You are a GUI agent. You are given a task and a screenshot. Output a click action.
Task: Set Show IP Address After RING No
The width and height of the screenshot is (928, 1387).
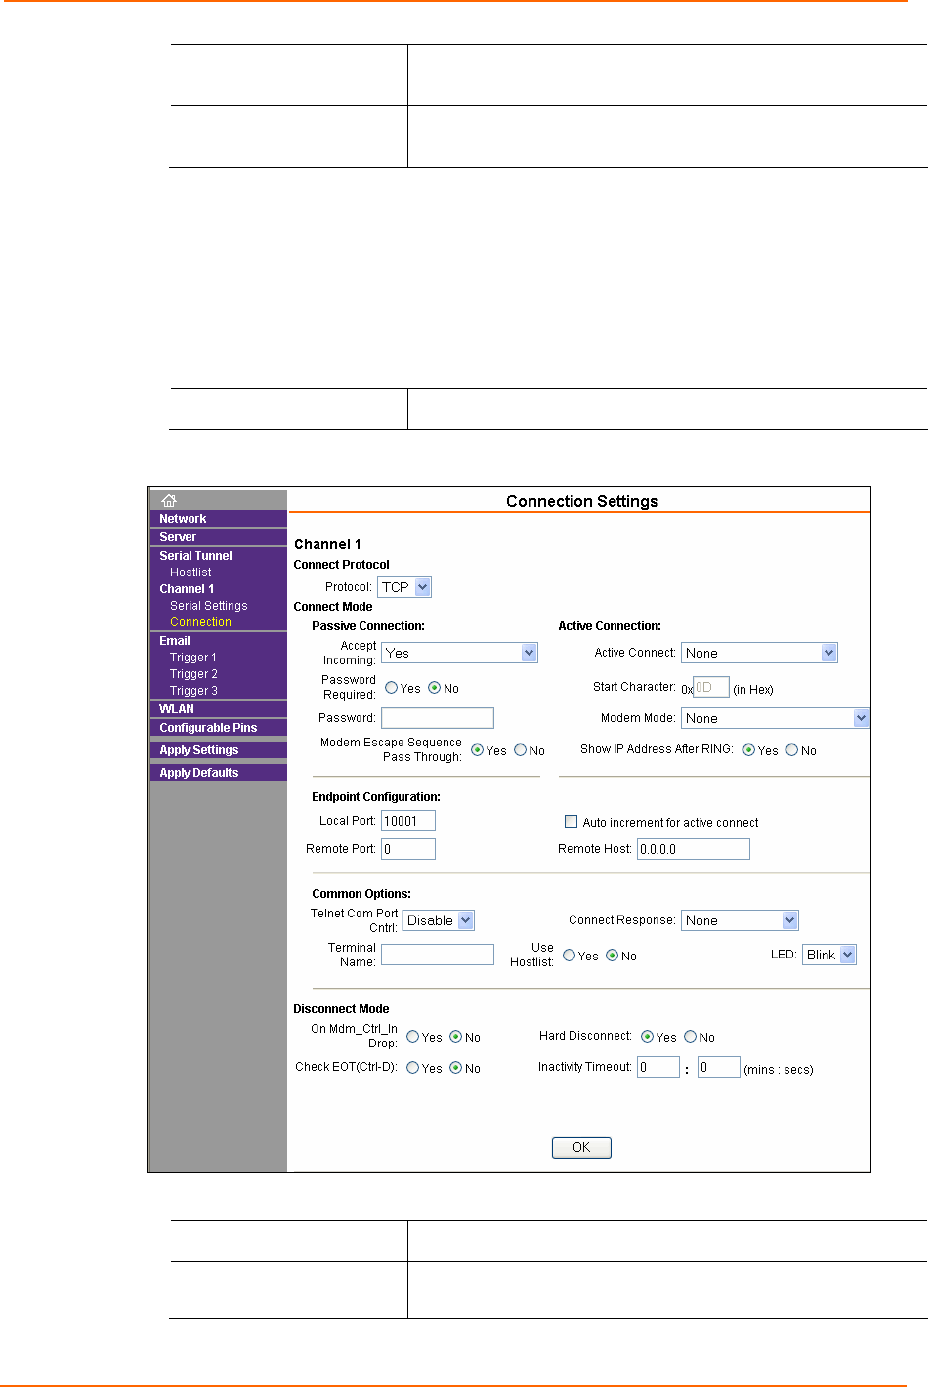coord(791,750)
